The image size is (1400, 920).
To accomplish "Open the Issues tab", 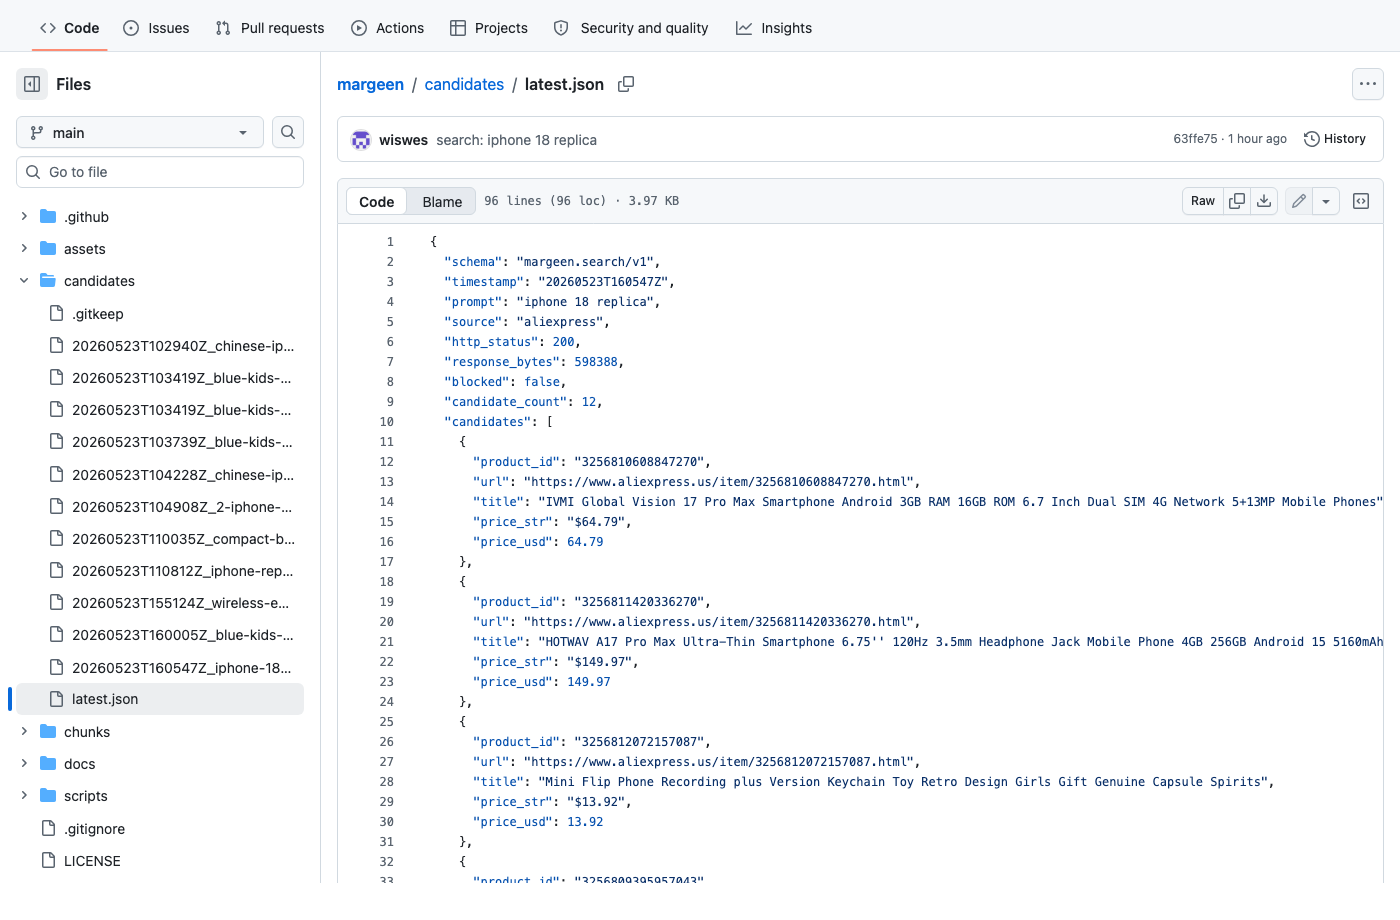I will point(156,28).
